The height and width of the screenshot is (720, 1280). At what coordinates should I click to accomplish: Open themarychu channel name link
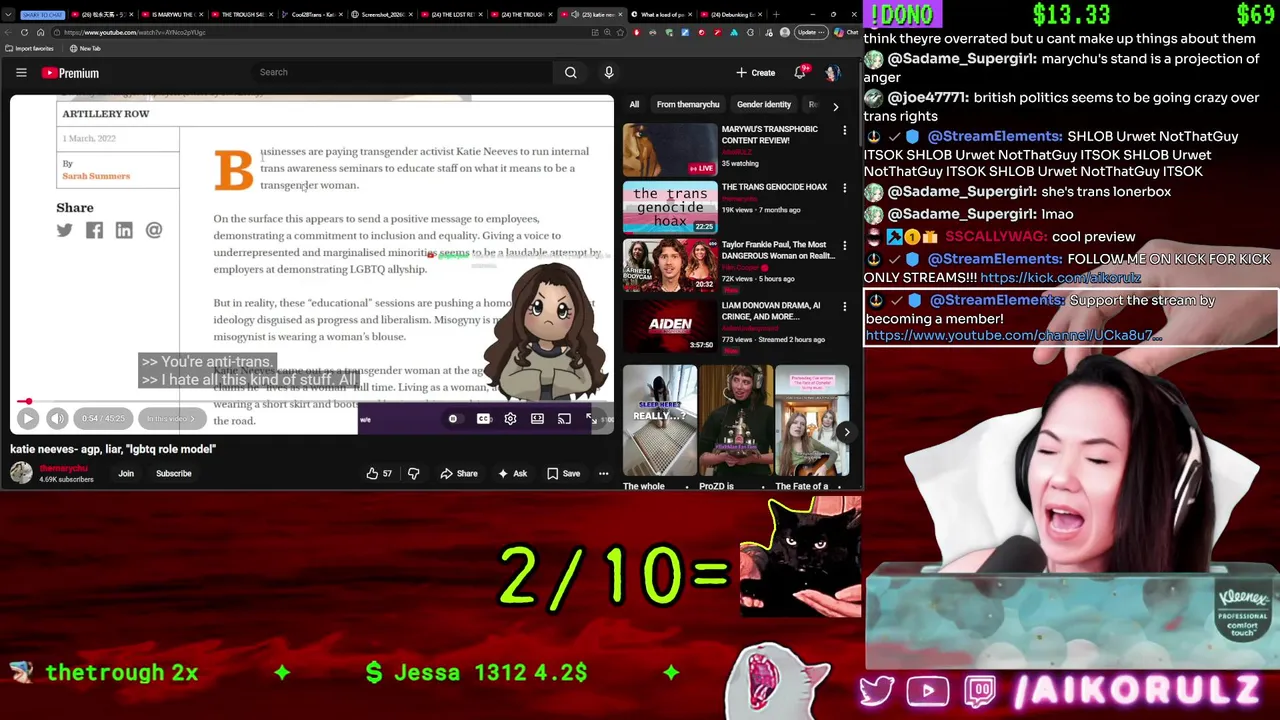point(63,468)
